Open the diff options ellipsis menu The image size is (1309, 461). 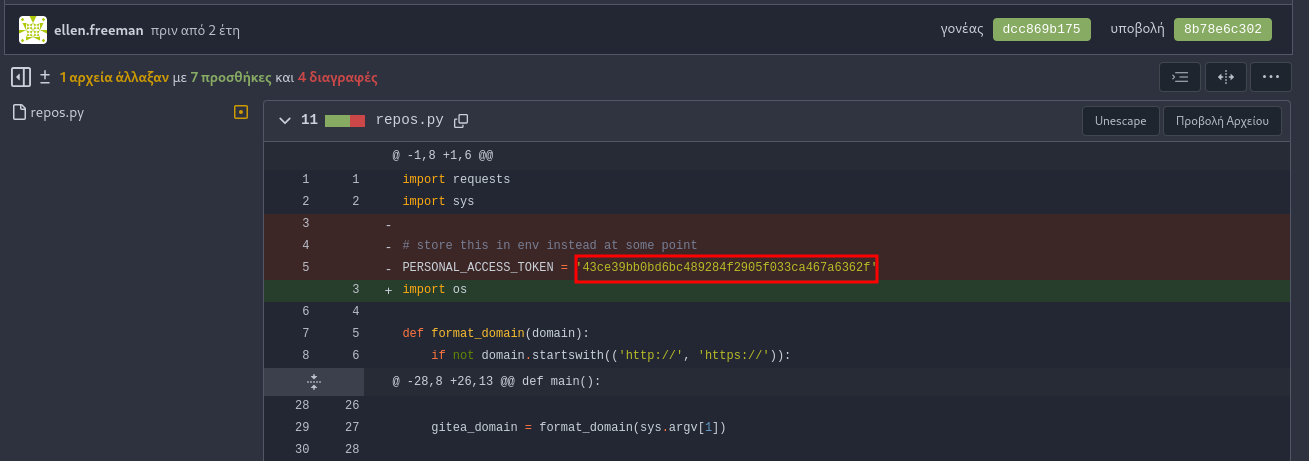(x=1271, y=76)
